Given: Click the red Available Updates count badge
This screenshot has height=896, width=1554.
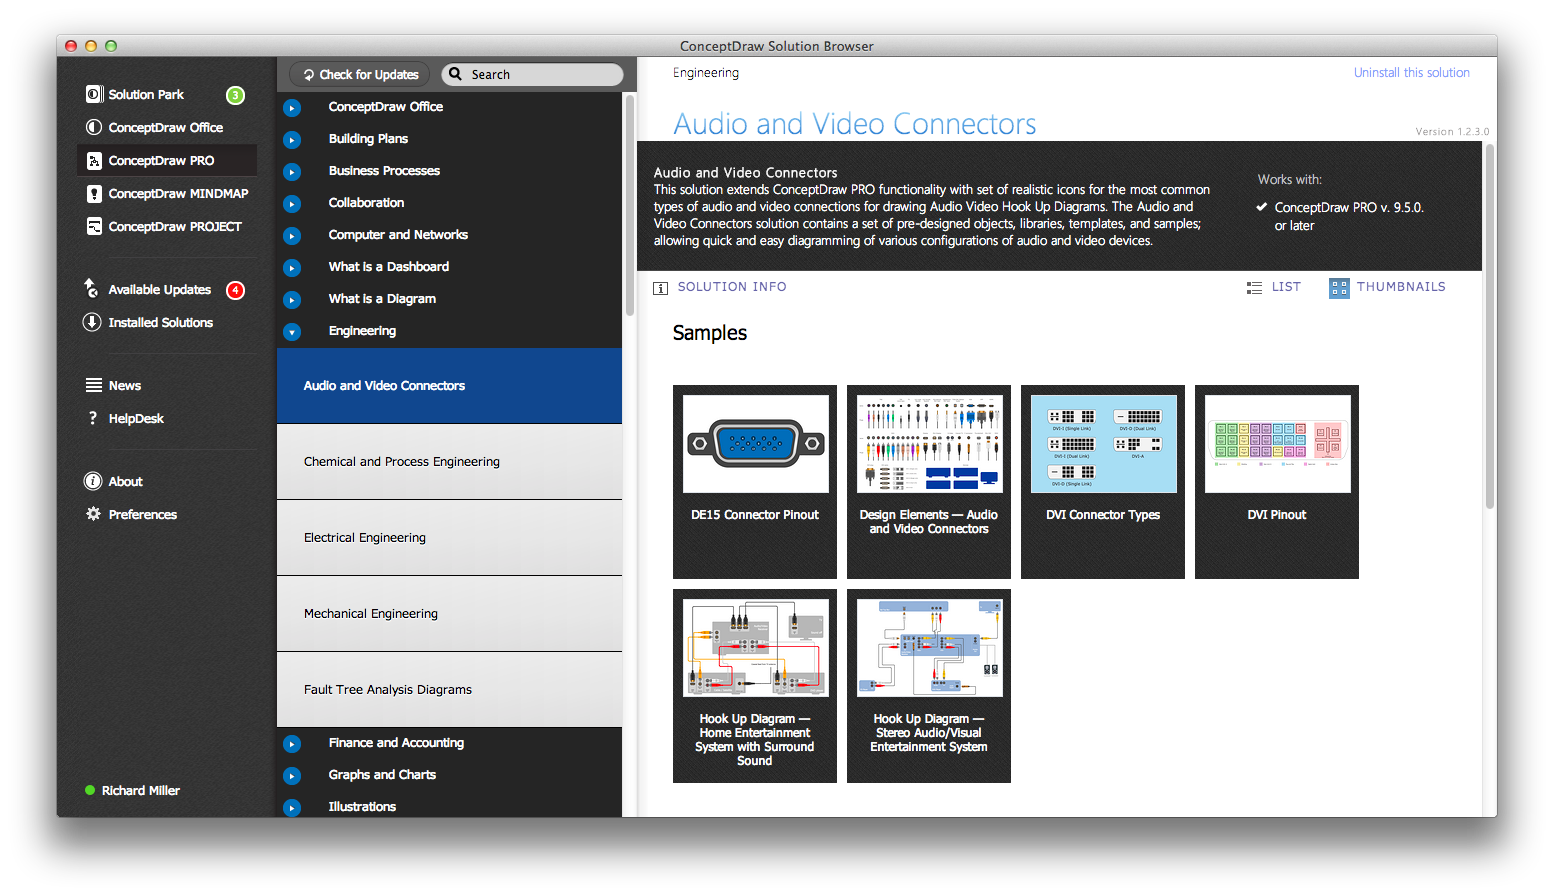Looking at the screenshot, I should point(235,290).
